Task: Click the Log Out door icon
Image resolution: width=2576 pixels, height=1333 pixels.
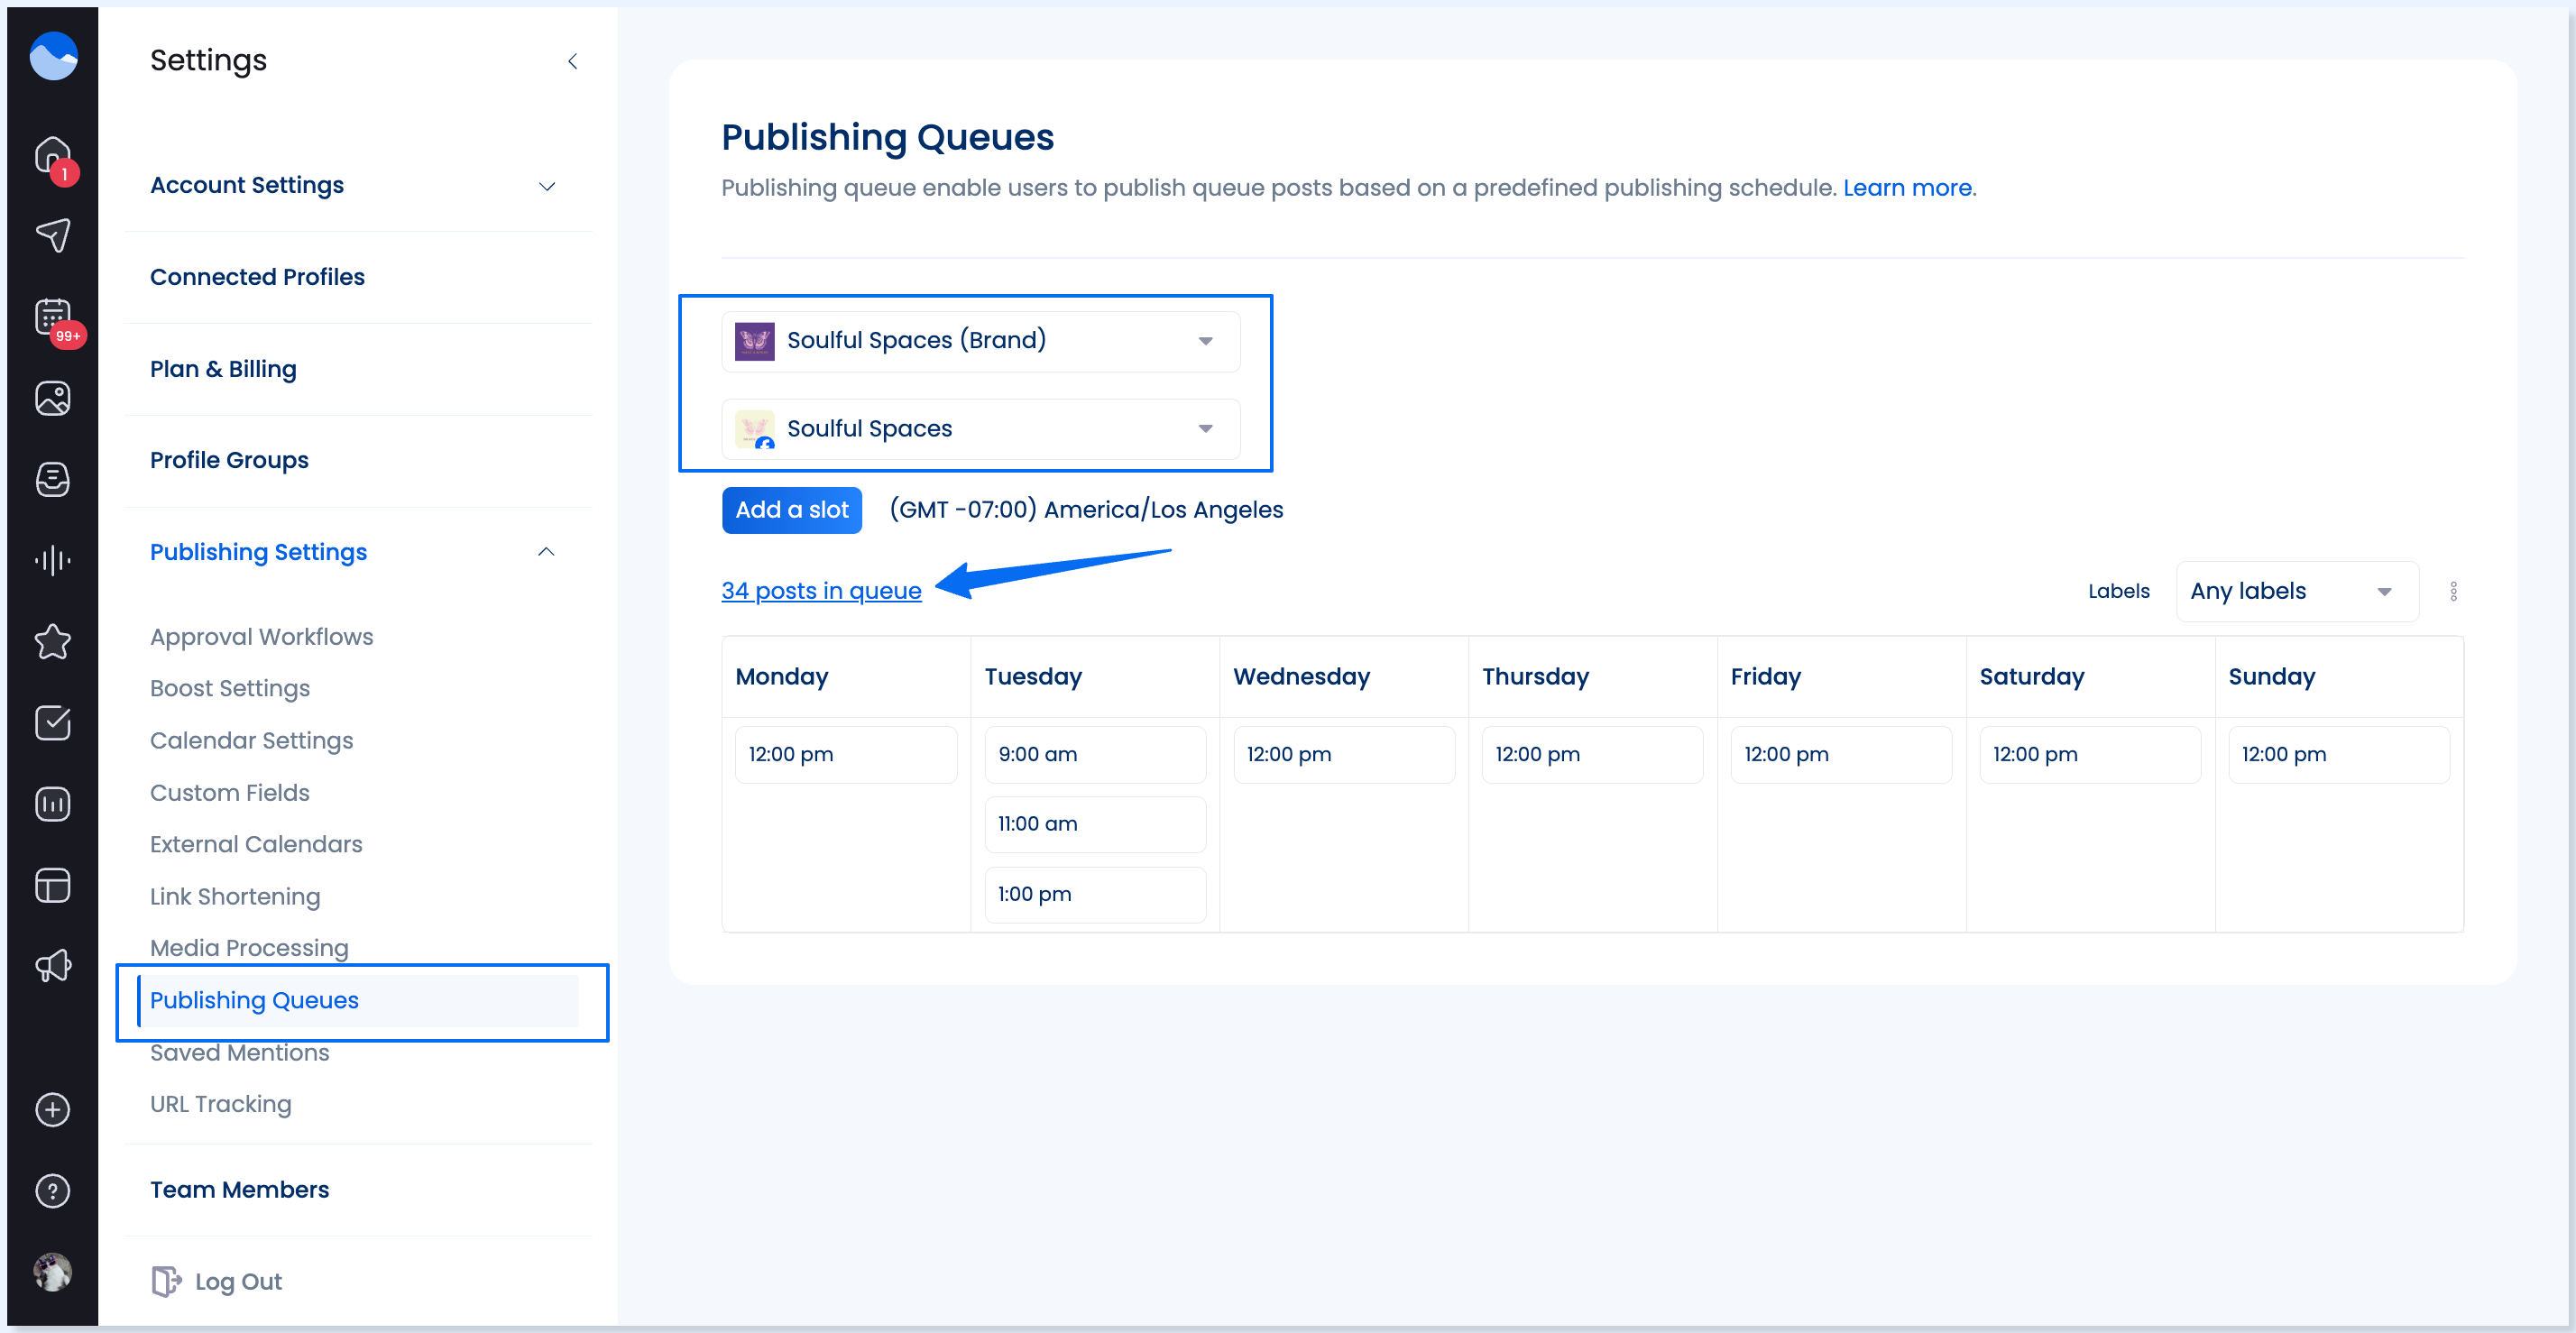Action: tap(166, 1281)
